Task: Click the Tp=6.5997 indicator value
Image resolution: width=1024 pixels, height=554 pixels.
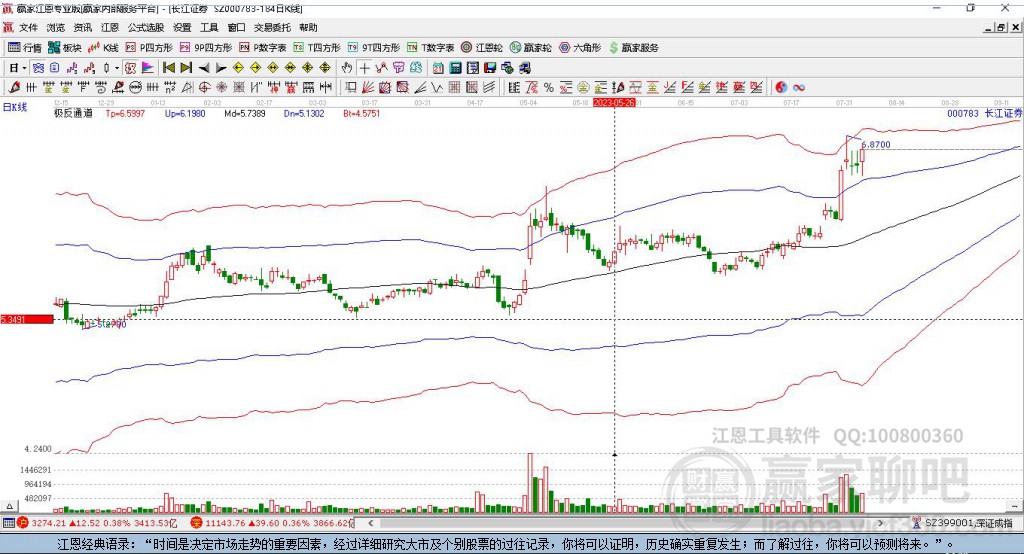Action: [x=125, y=113]
